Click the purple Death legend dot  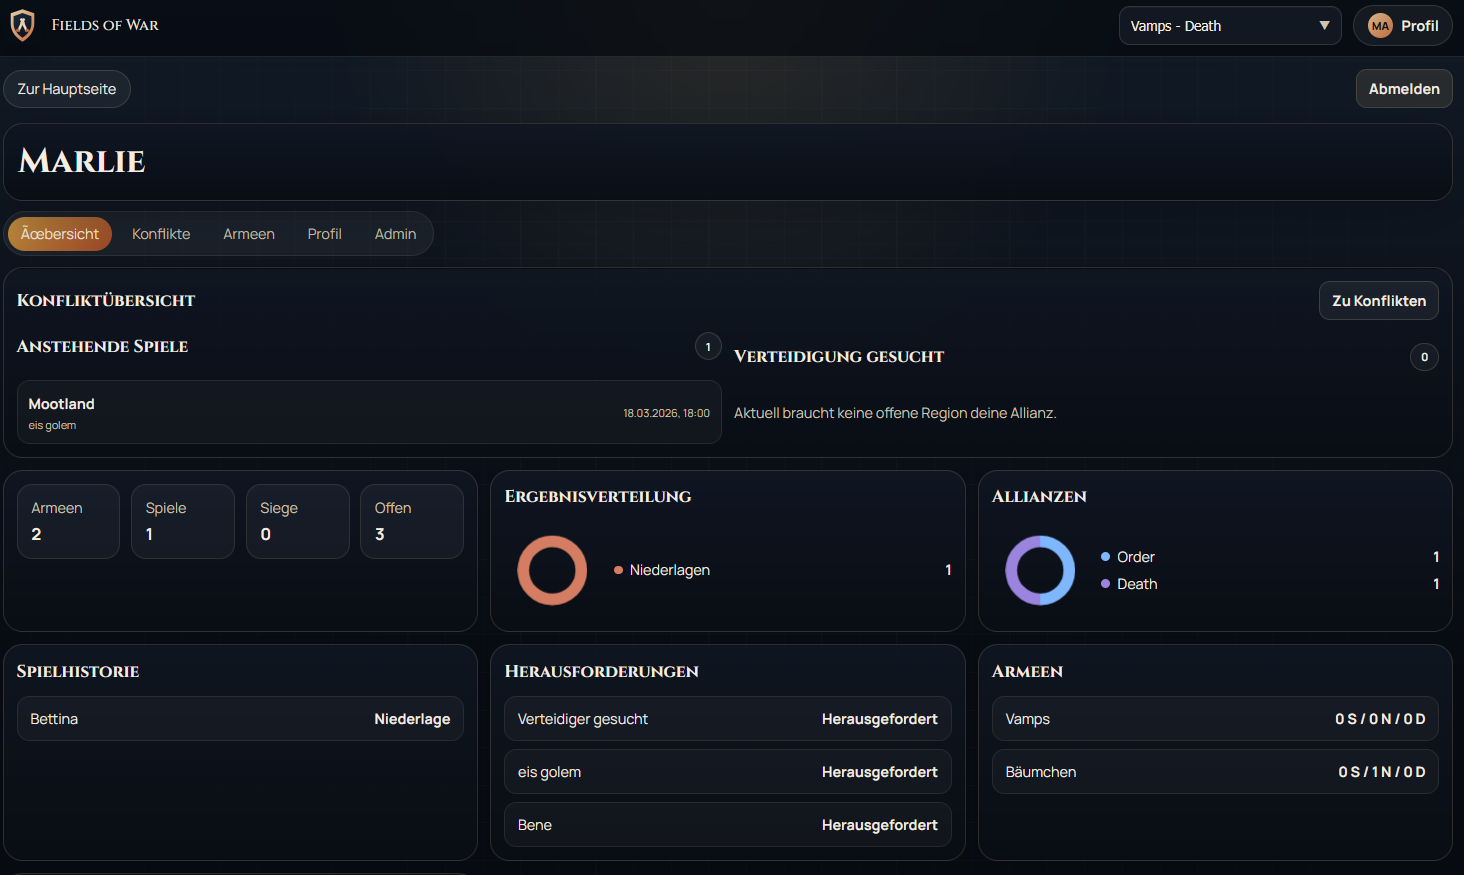1105,584
